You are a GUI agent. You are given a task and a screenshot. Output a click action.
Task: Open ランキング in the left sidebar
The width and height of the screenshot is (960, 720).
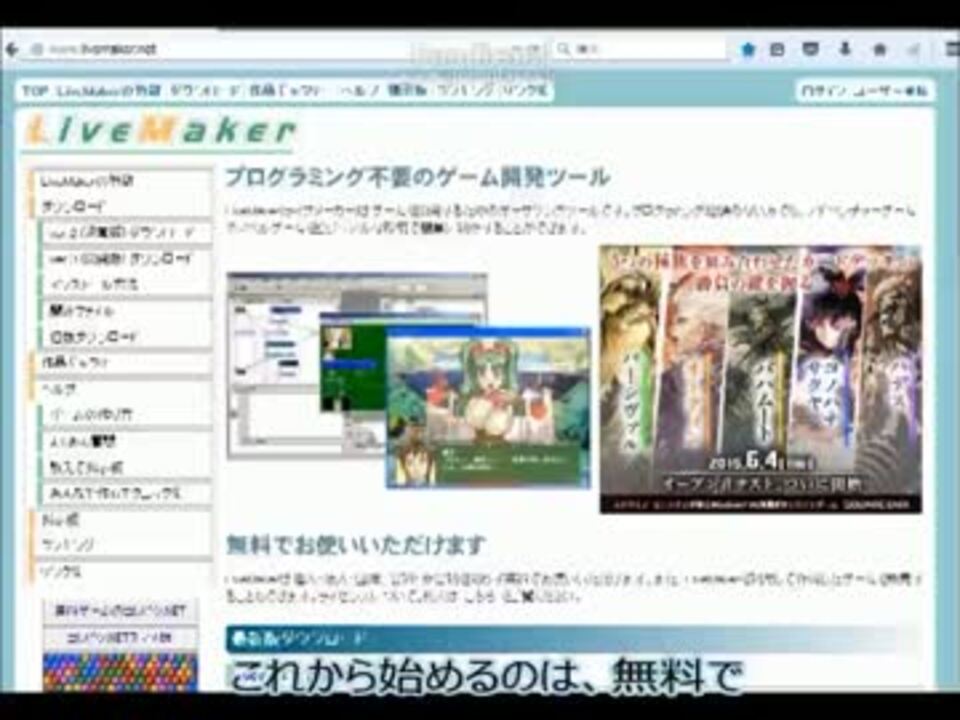click(x=122, y=544)
